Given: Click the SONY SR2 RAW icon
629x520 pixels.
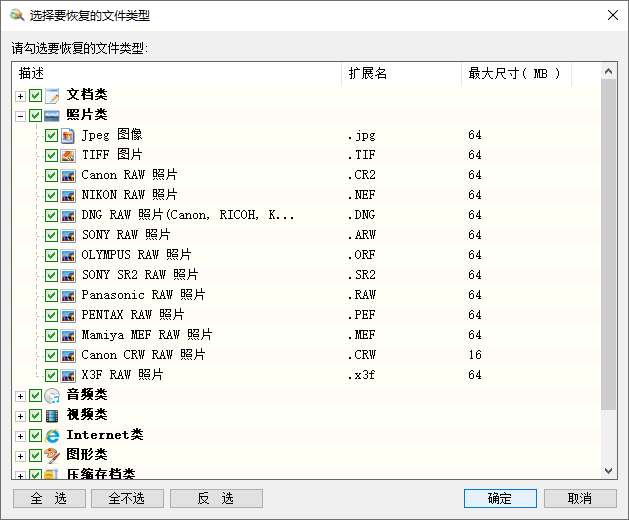Looking at the screenshot, I should click(x=68, y=276).
